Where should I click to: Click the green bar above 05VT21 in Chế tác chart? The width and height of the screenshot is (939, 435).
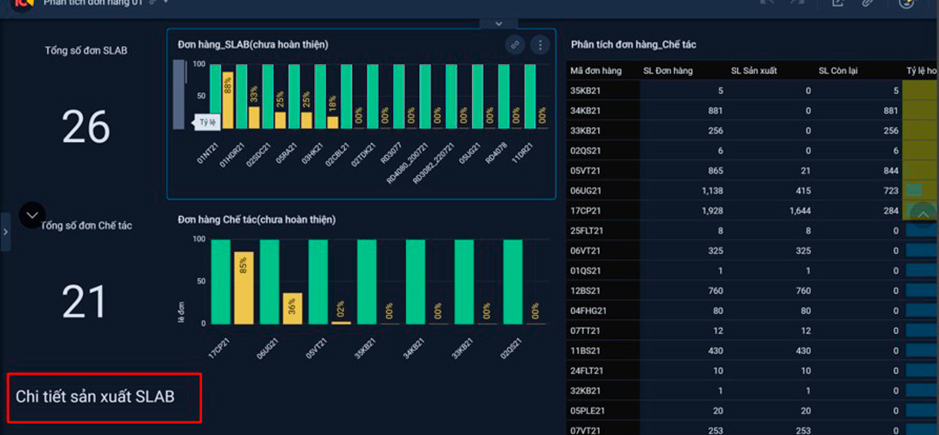click(318, 282)
